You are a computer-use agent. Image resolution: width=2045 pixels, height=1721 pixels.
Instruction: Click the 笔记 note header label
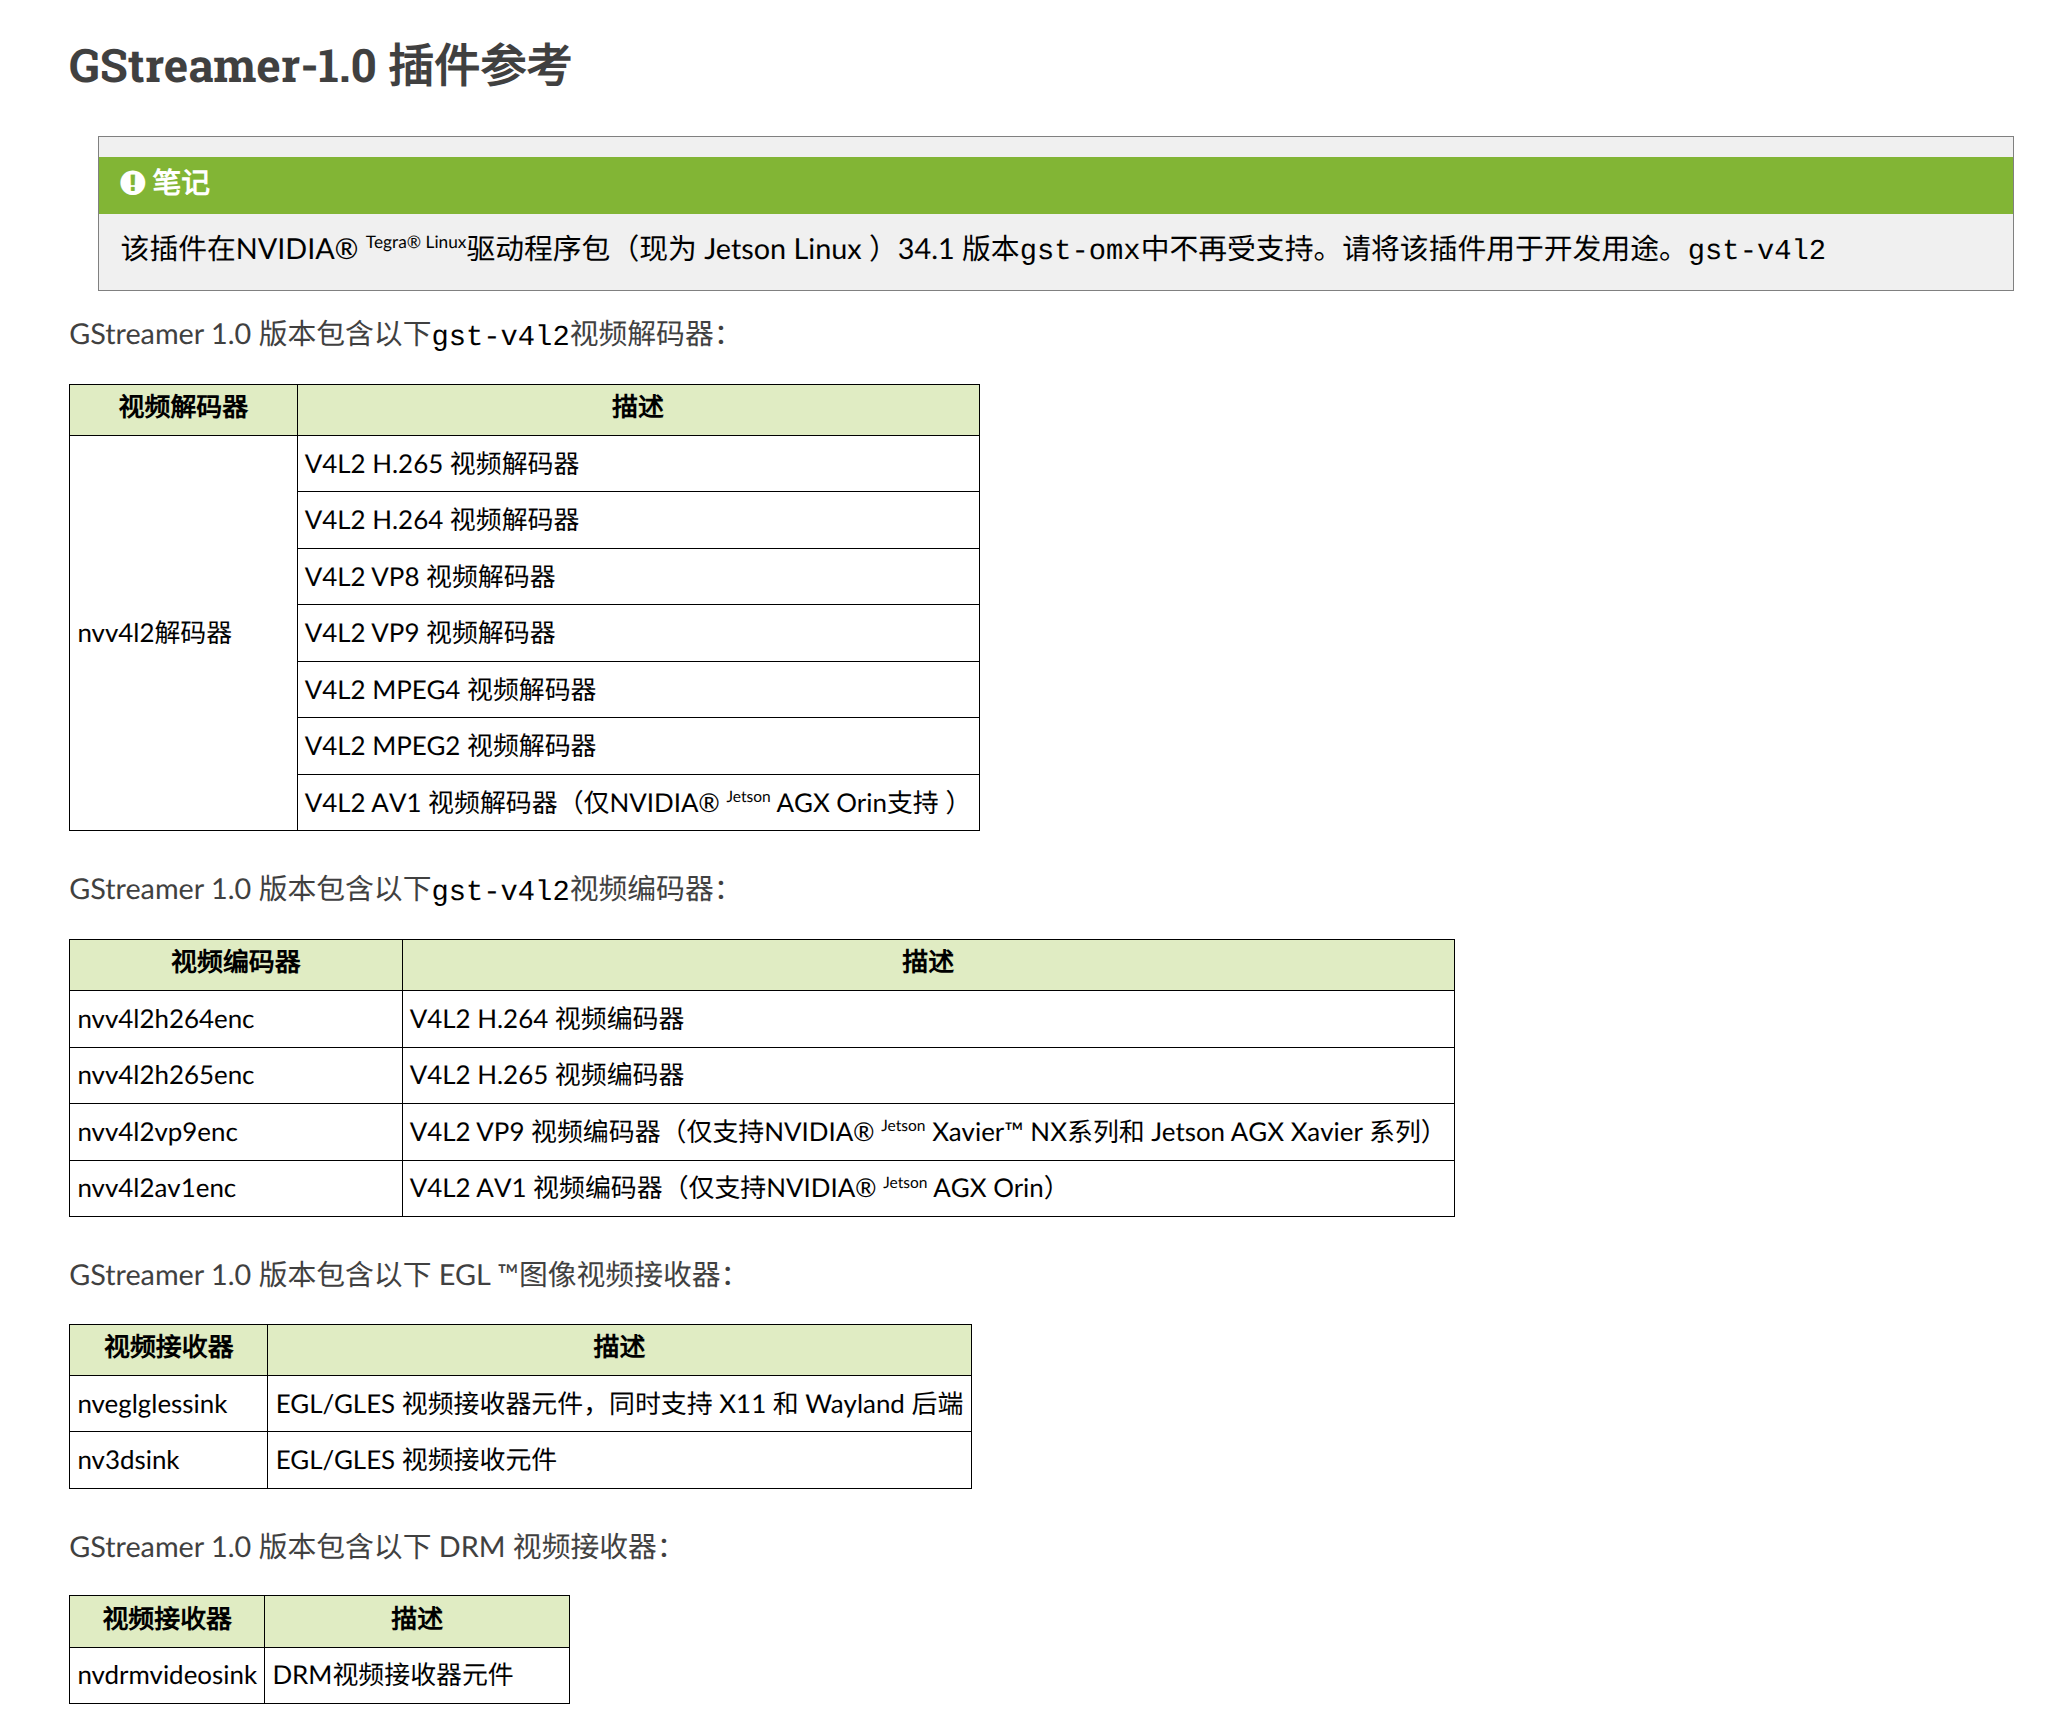(x=181, y=183)
